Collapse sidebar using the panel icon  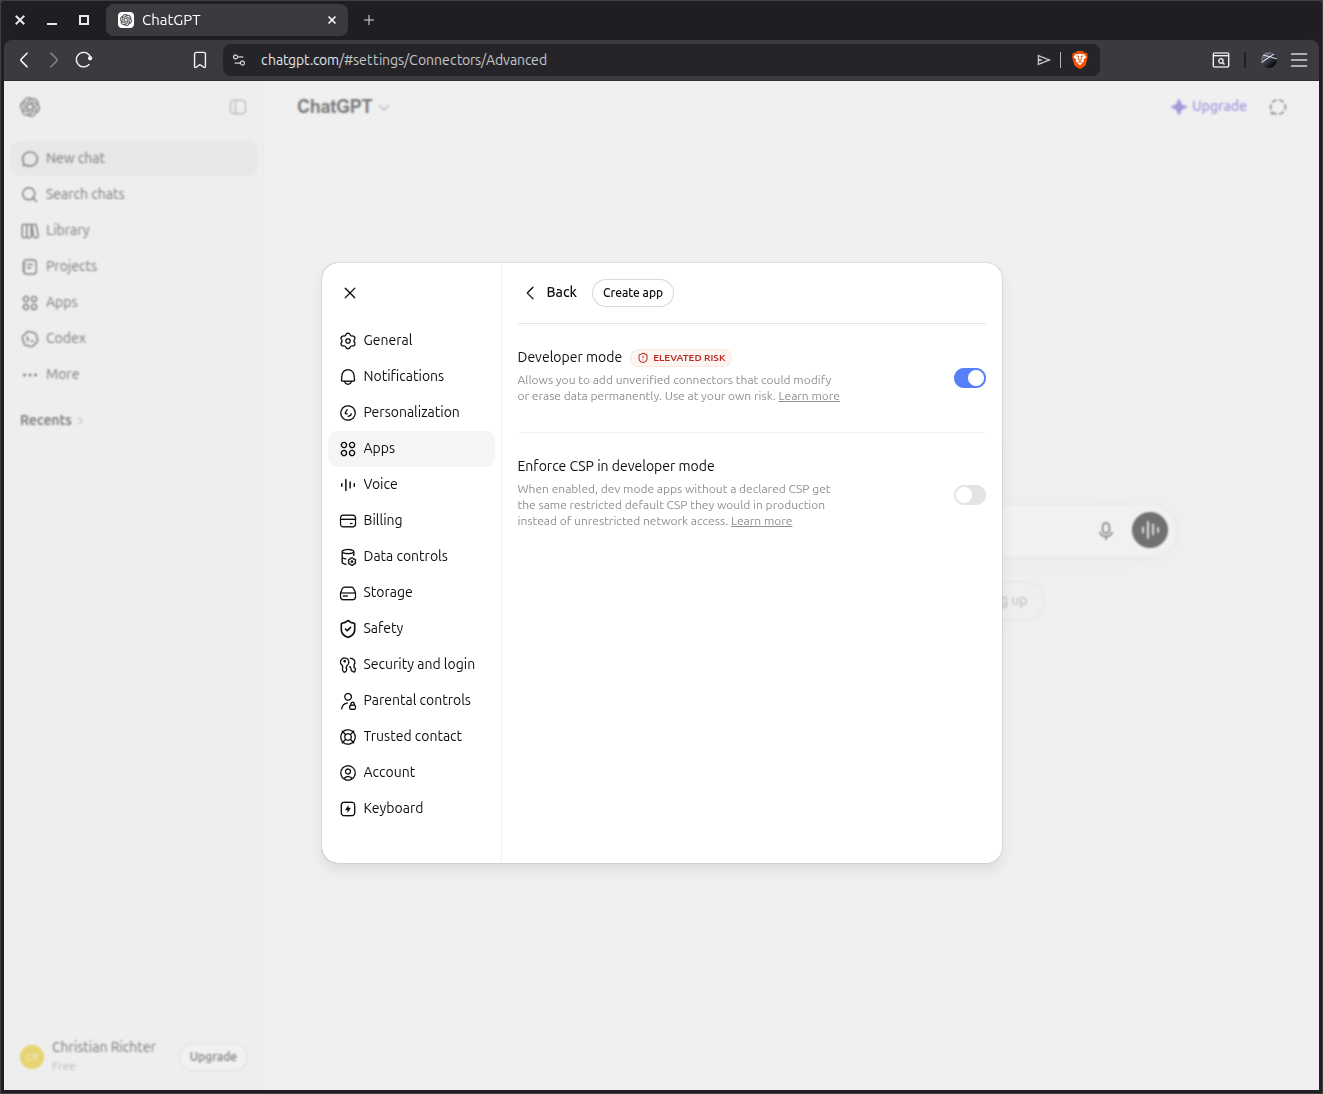pos(238,107)
